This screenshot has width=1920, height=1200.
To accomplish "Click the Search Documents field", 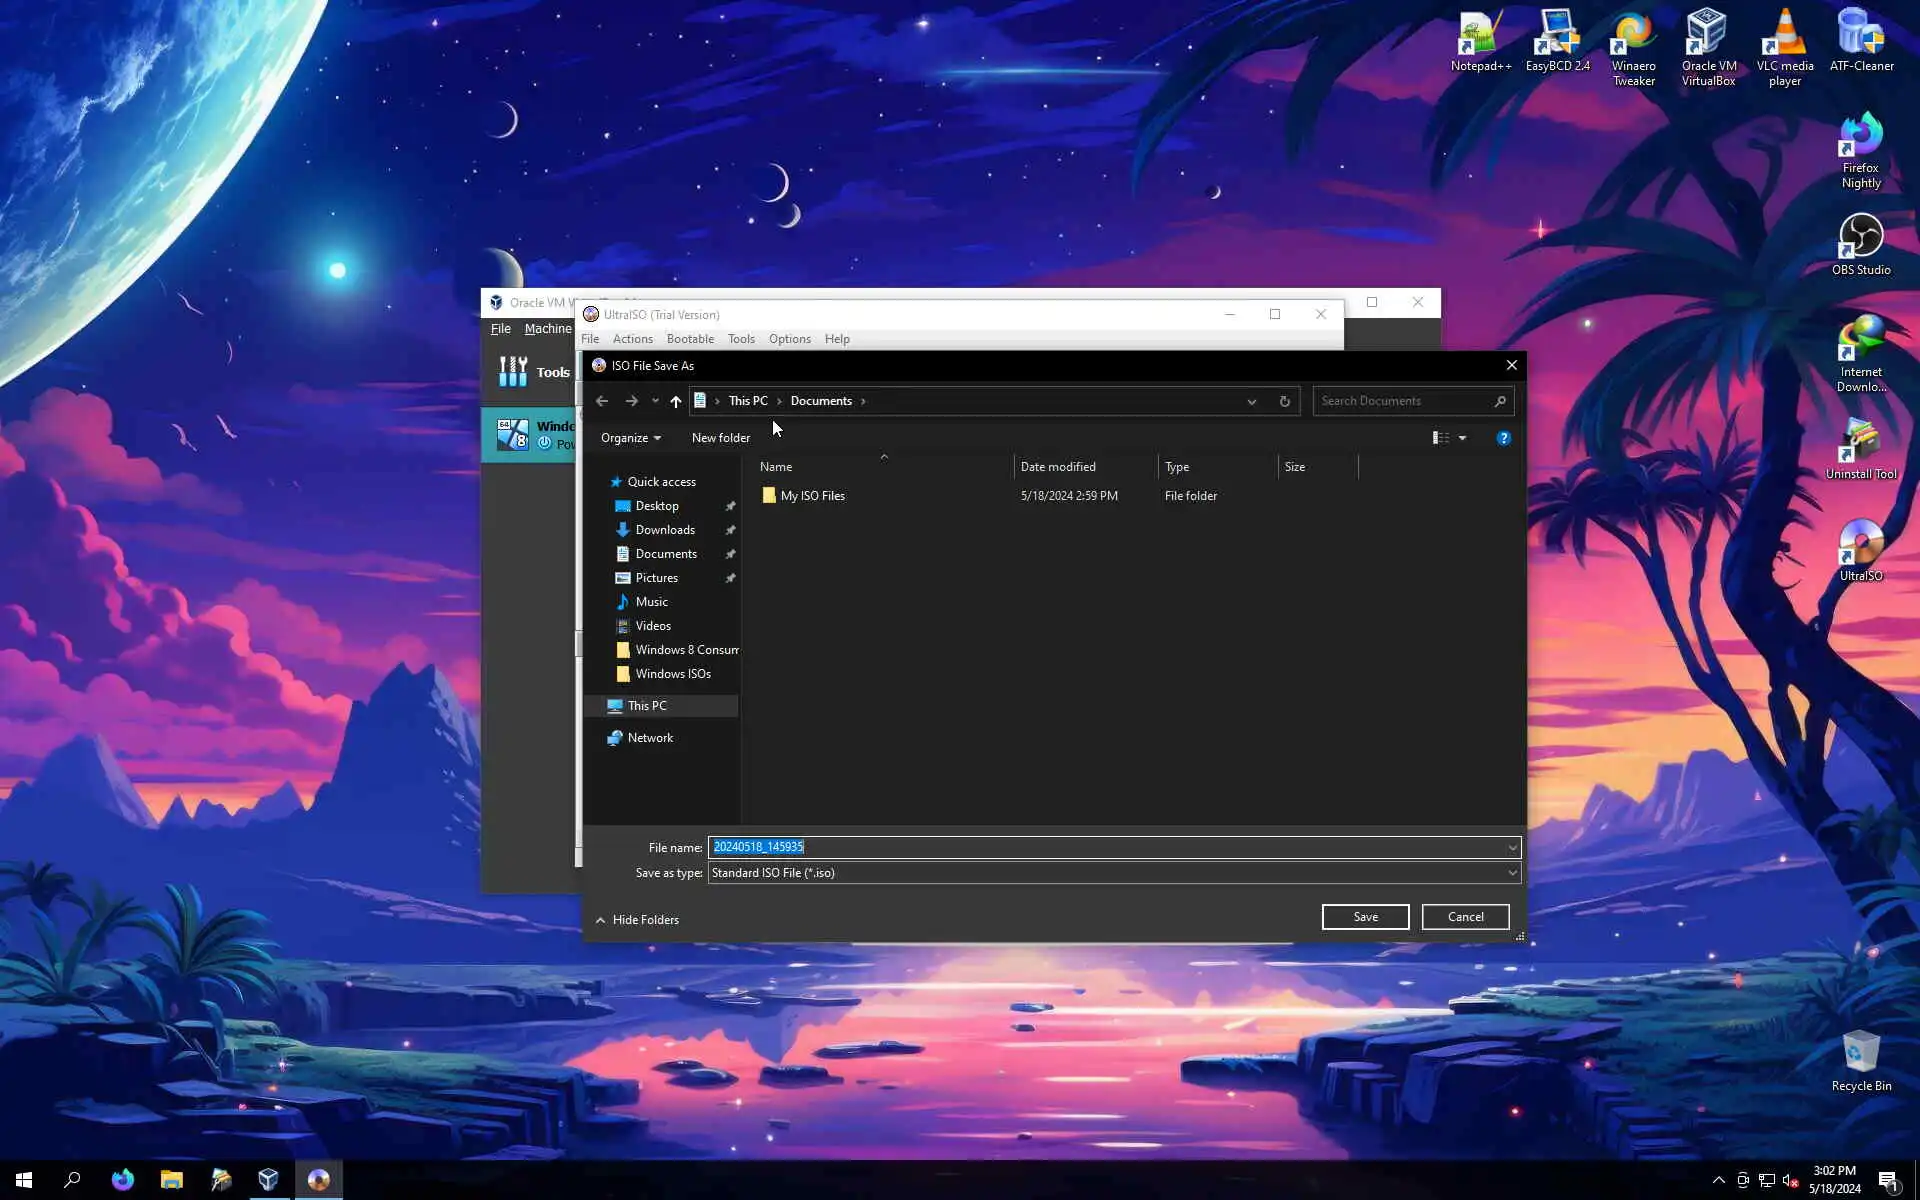I will coord(1403,401).
